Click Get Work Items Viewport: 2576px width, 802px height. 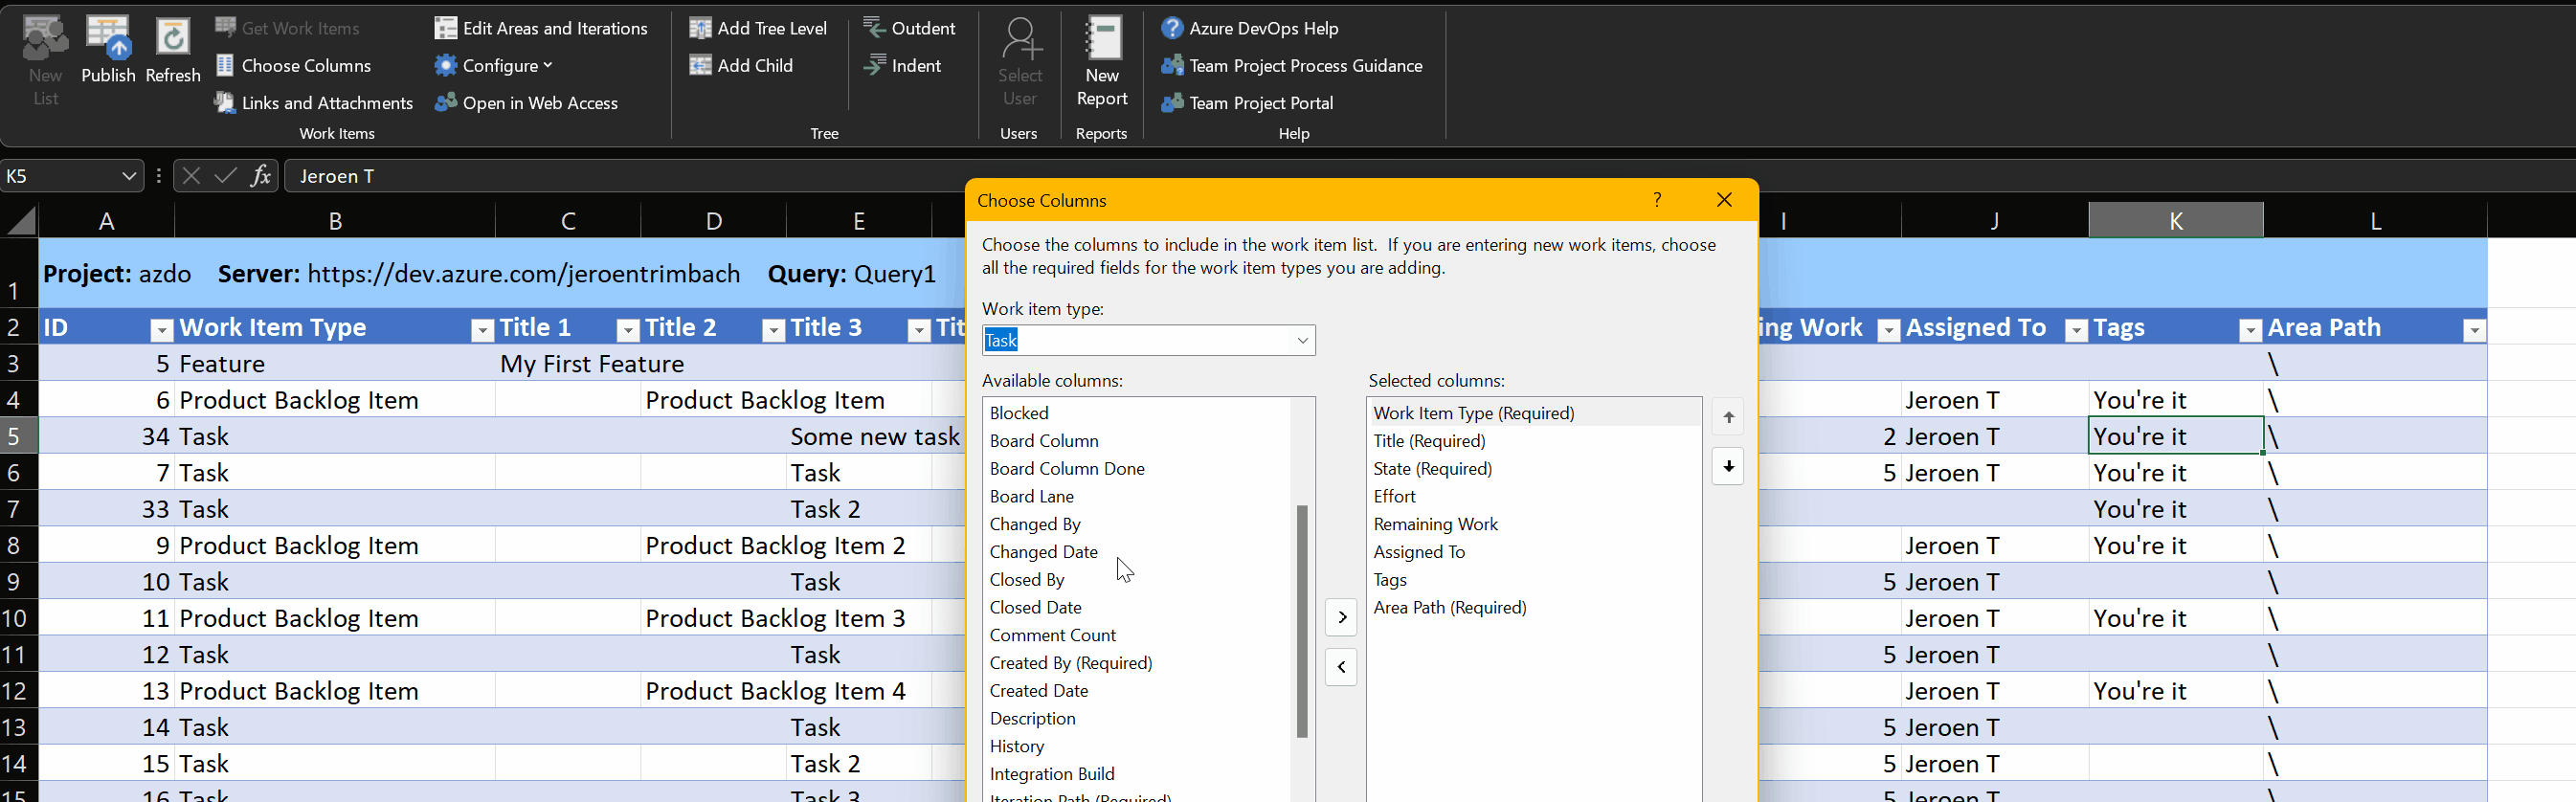[287, 28]
